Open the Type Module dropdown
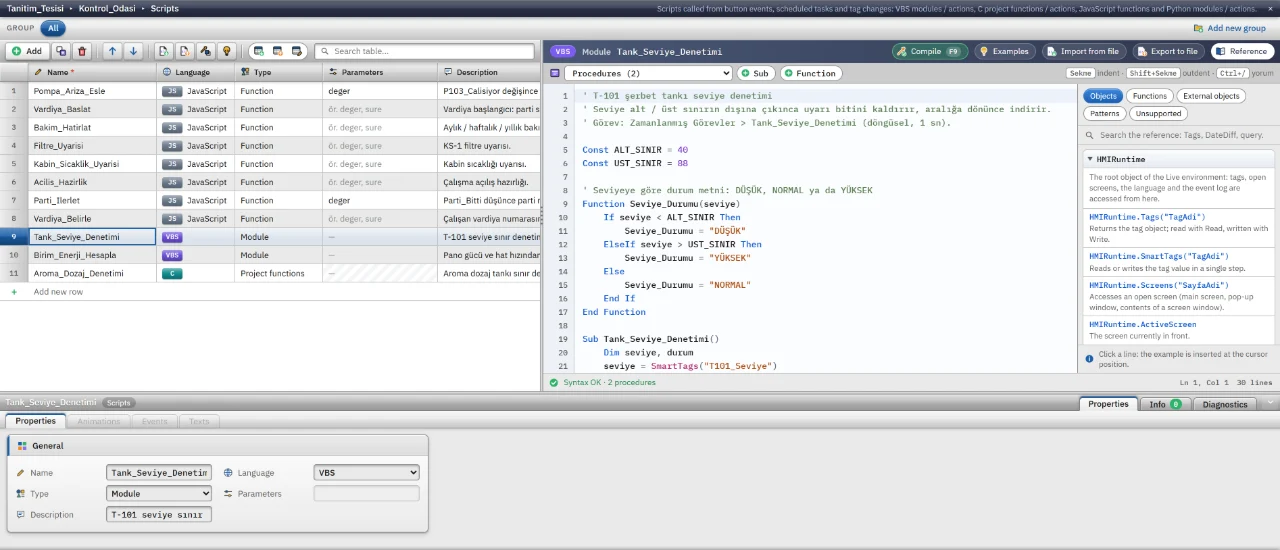 [159, 494]
